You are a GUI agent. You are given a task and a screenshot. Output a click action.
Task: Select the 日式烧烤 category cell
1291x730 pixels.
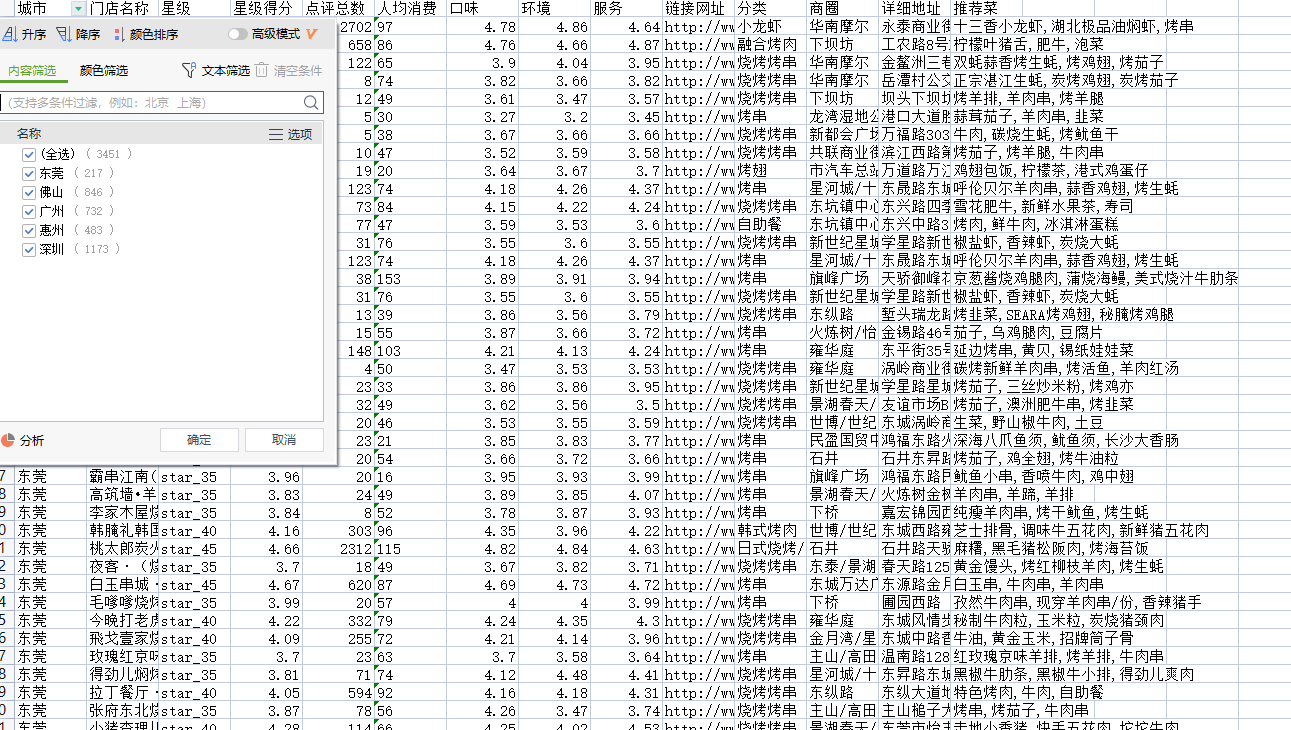click(x=770, y=549)
